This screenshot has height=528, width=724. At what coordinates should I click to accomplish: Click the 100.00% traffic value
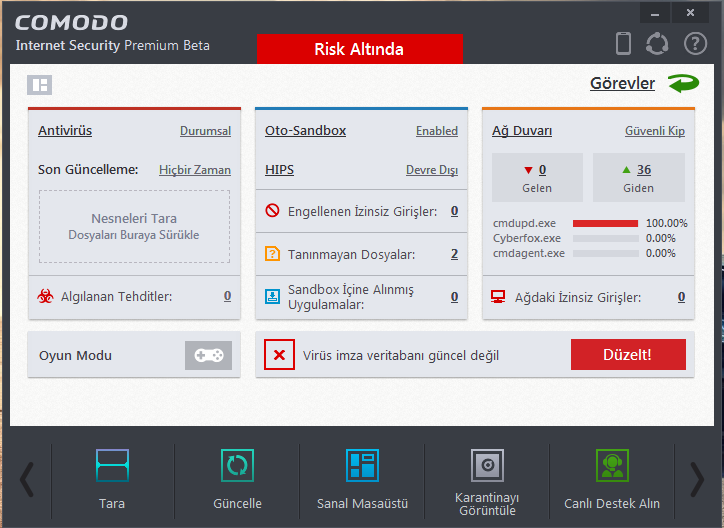[666, 223]
